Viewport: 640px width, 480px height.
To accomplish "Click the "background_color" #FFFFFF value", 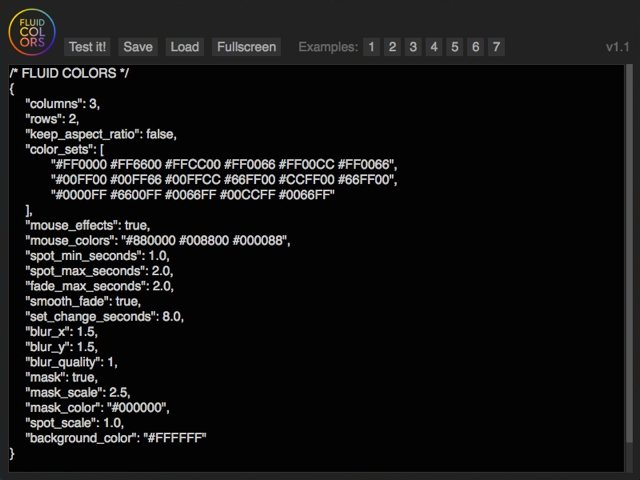I will (x=175, y=438).
